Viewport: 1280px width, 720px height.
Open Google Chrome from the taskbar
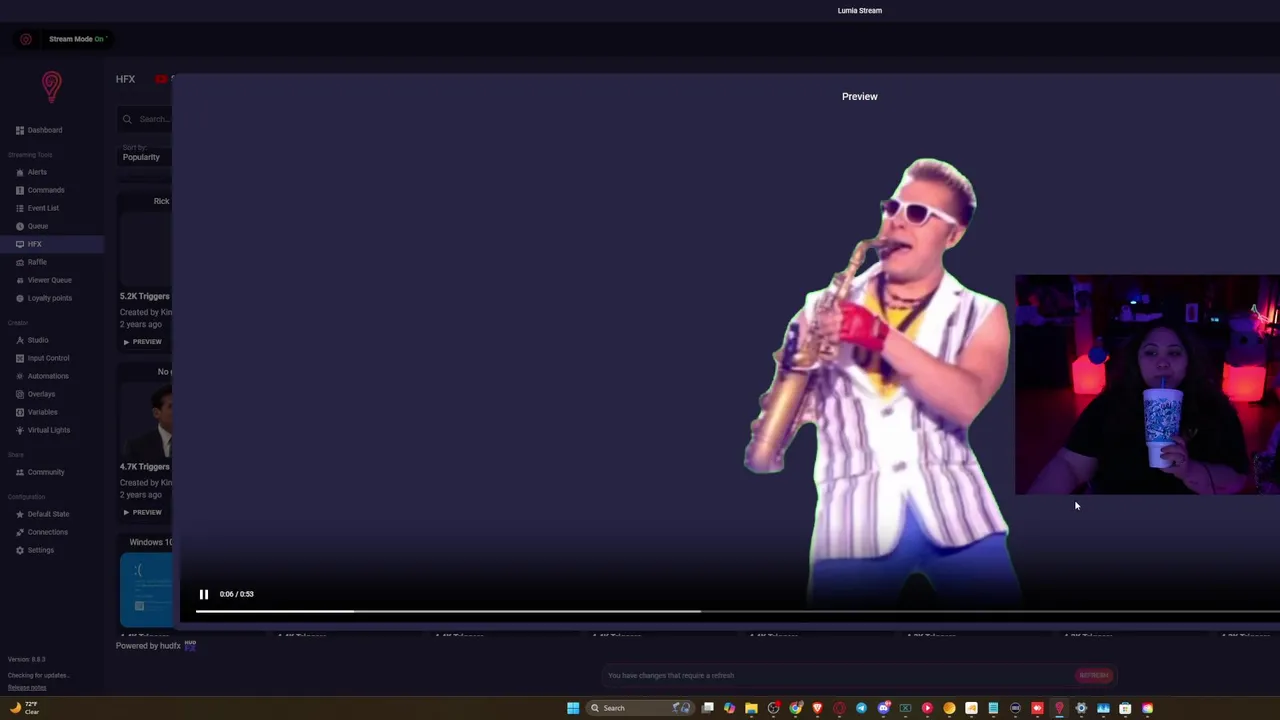796,708
